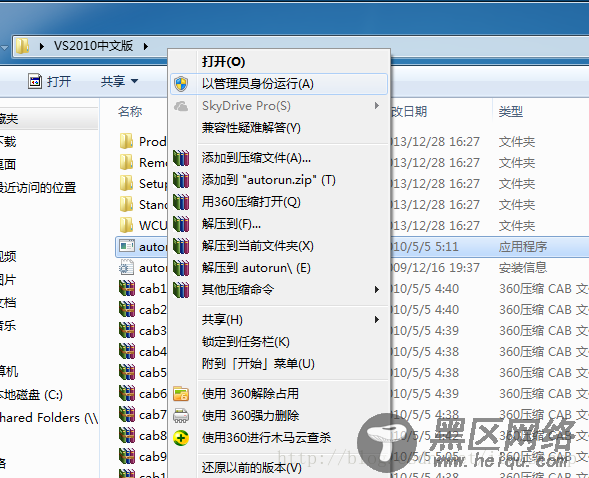
Task: Select the Setup folder icon
Action: tap(126, 183)
